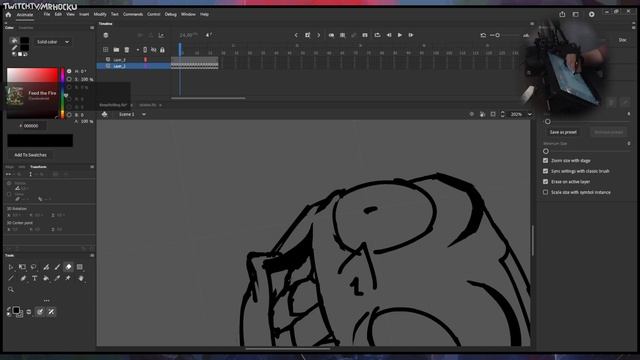Toggle the rightmost tool option icon in Tools
Image resolution: width=640 pixels, height=360 pixels.
pyautogui.click(x=51, y=312)
